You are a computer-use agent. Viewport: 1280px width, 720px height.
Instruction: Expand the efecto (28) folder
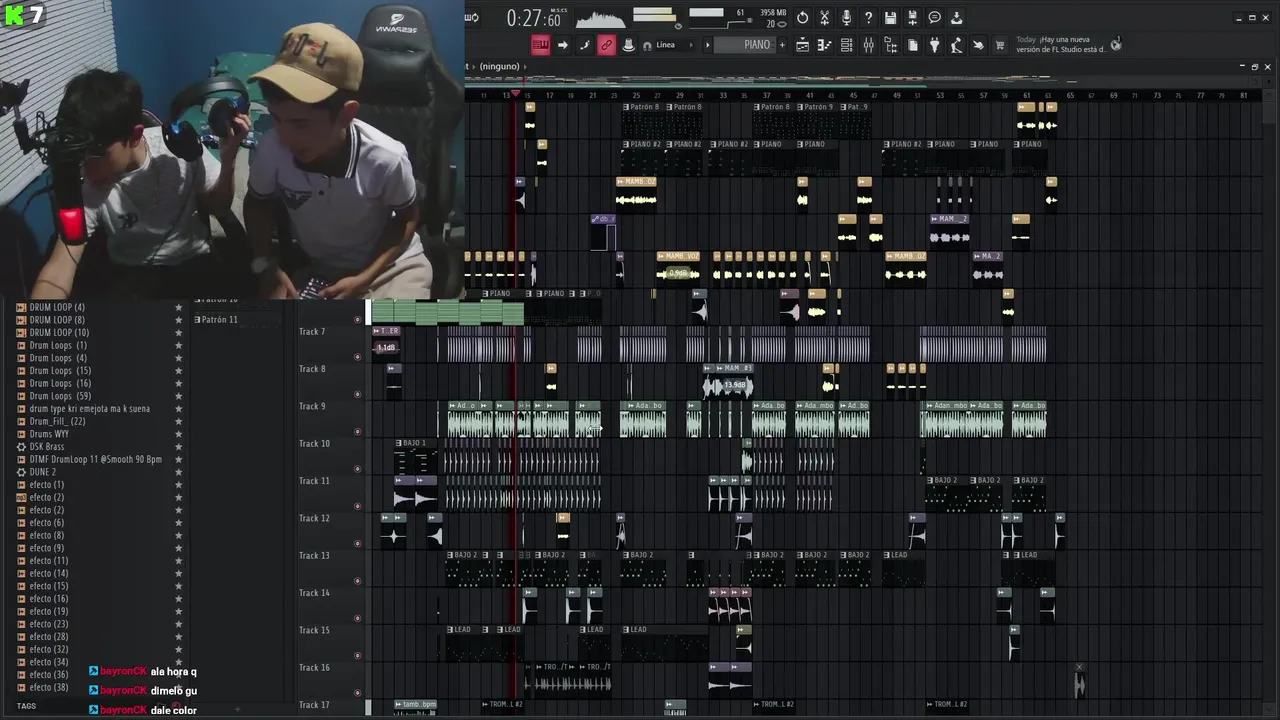coord(48,637)
